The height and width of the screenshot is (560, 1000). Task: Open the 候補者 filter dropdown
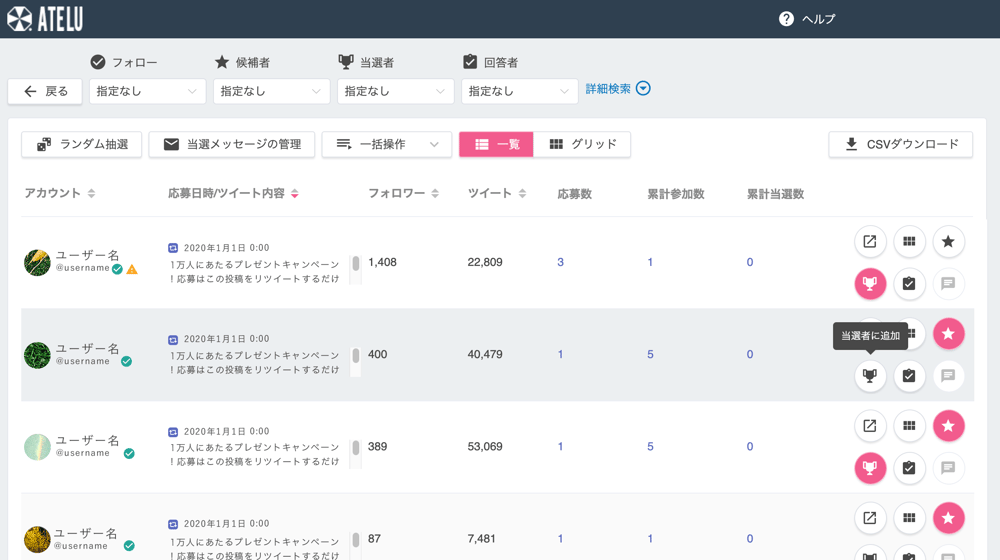tap(271, 91)
